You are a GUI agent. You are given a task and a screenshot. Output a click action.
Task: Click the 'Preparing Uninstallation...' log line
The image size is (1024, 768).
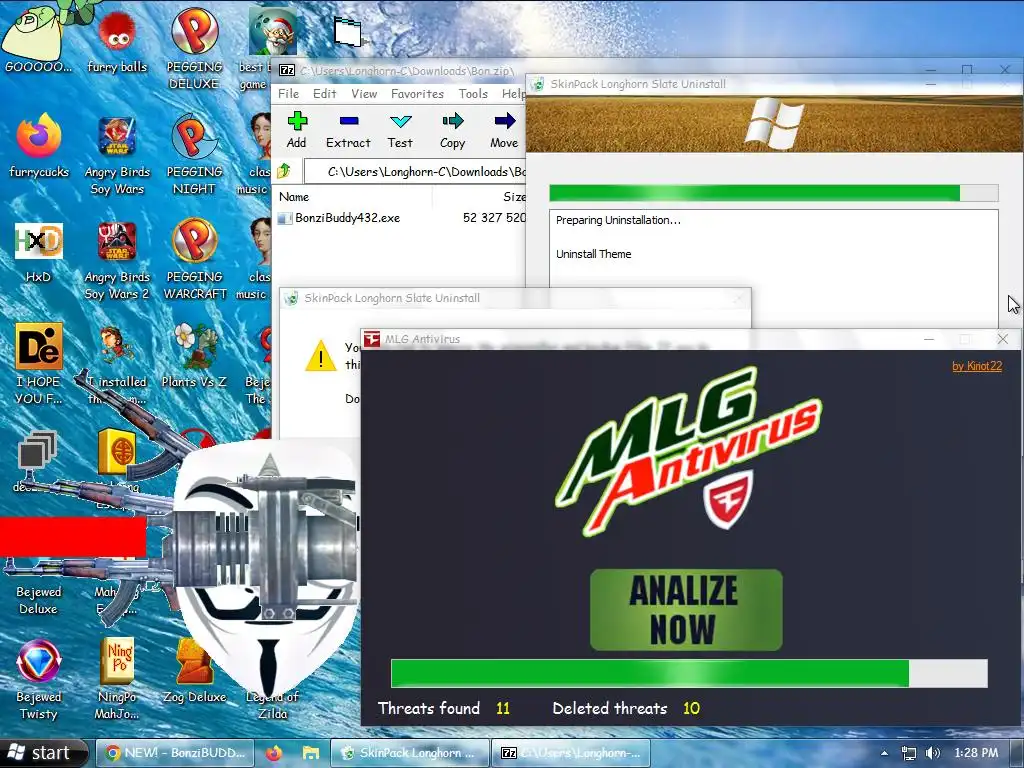pyautogui.click(x=618, y=220)
